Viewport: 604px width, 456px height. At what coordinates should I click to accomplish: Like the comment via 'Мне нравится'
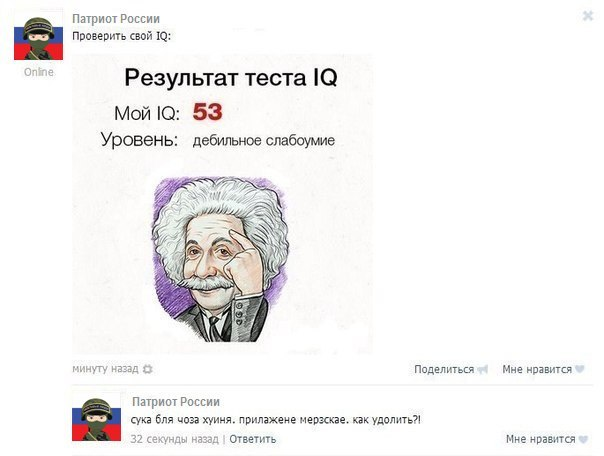pyautogui.click(x=540, y=439)
